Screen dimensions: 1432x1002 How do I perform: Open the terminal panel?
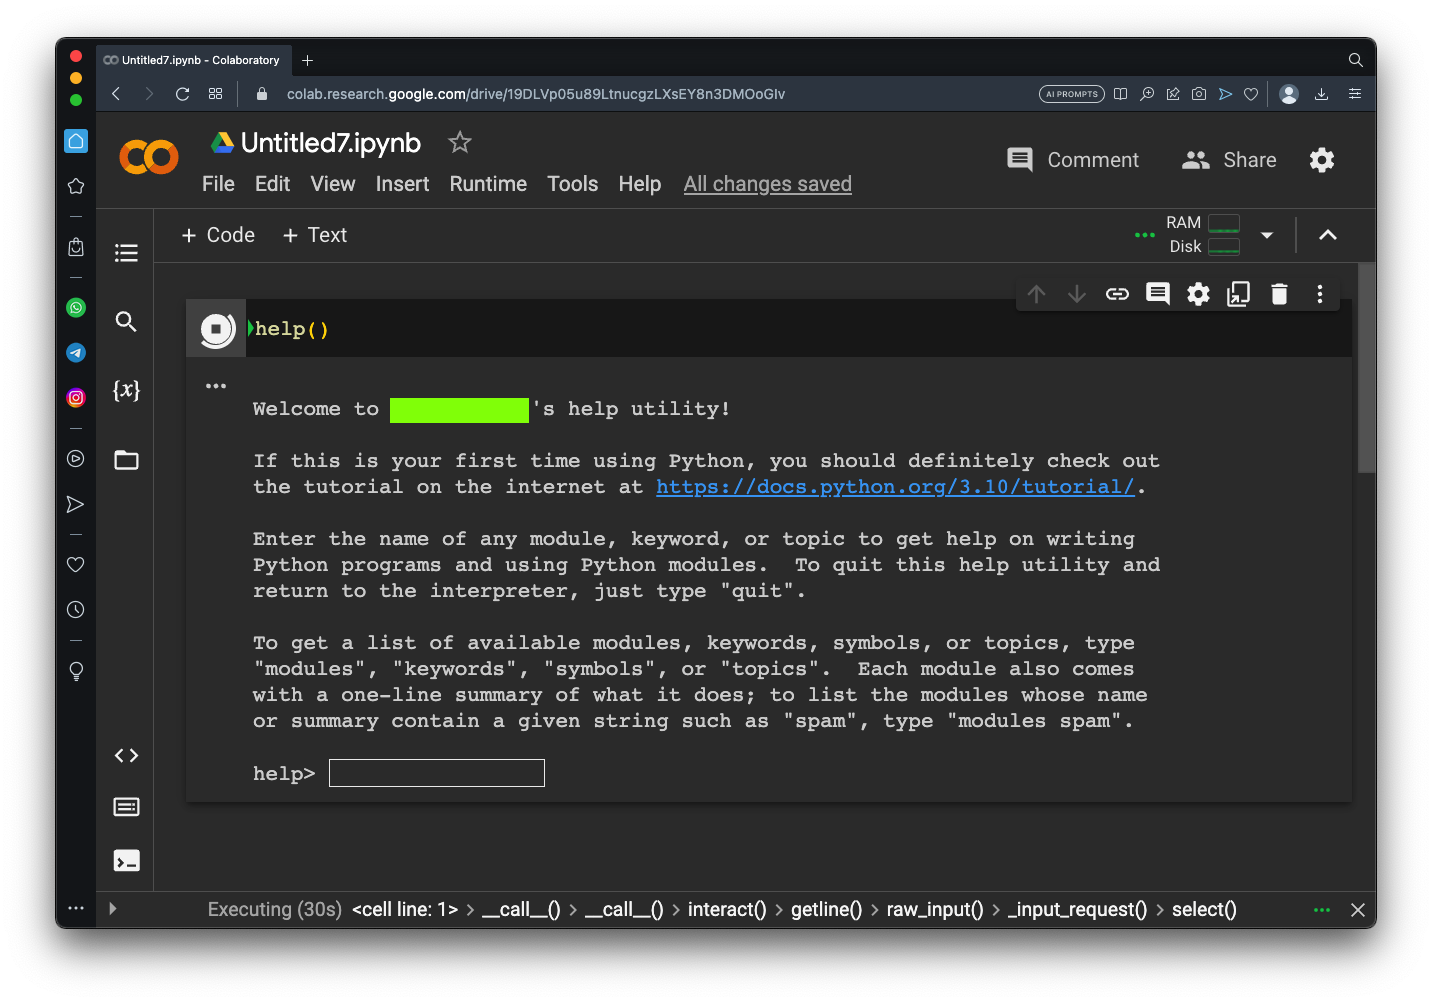(126, 861)
